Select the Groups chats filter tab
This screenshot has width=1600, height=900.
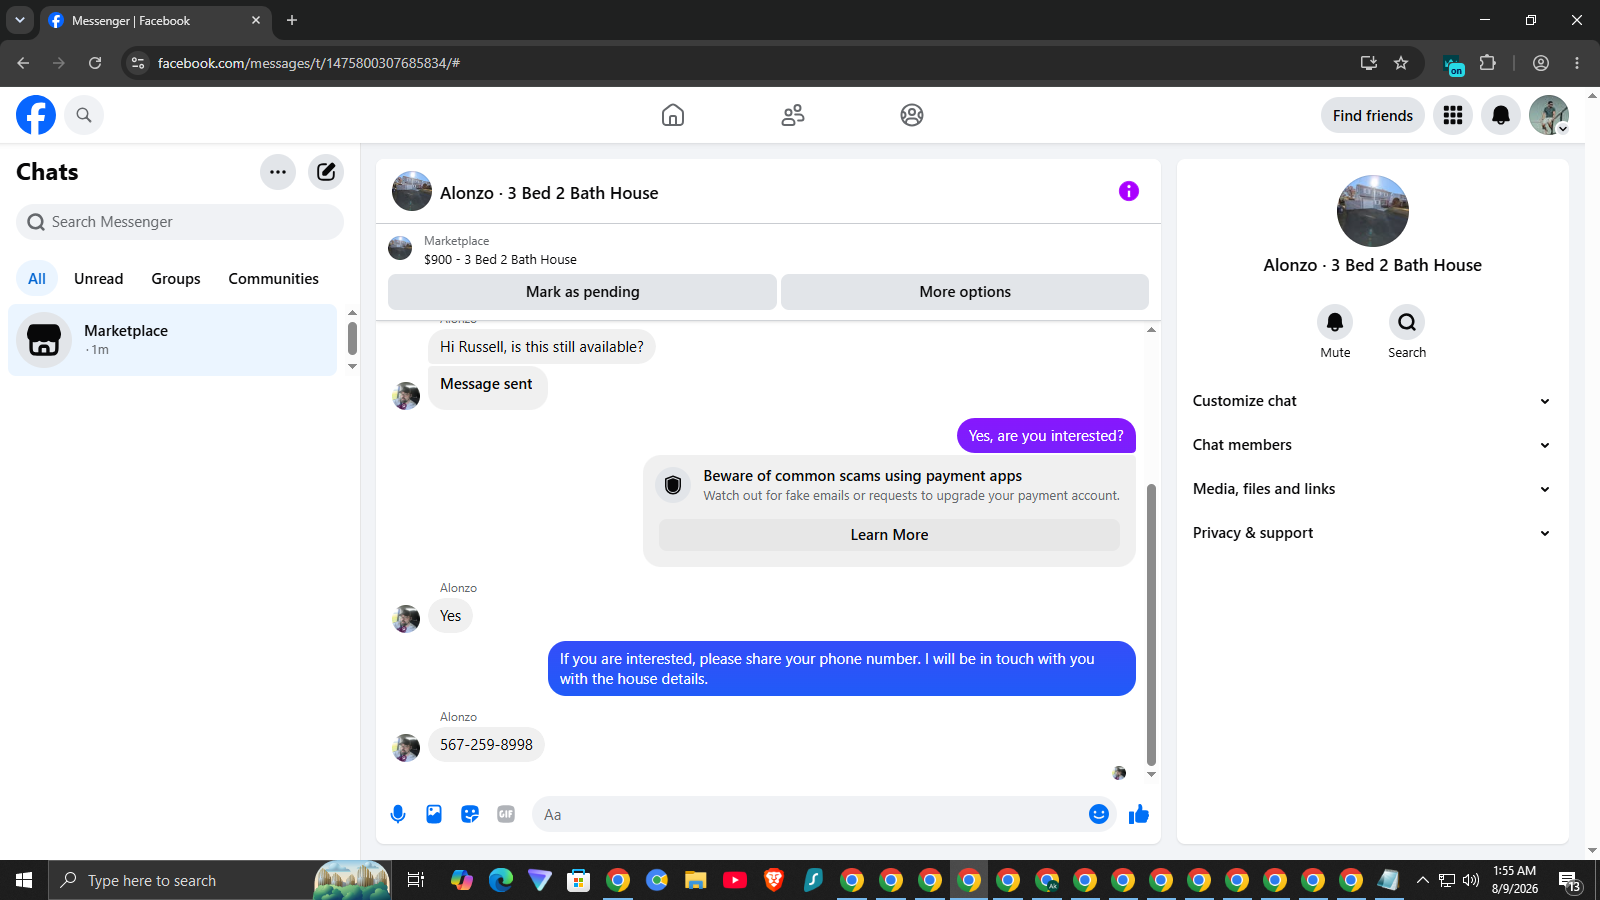(x=176, y=279)
